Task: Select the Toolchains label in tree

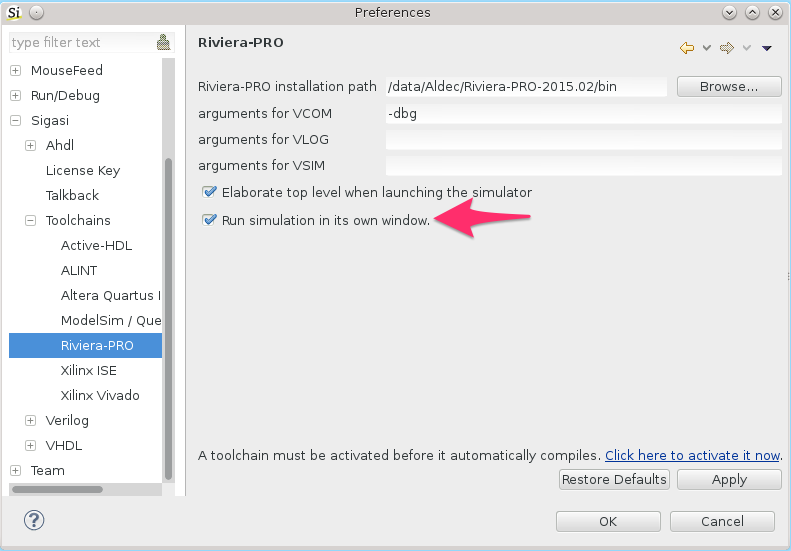Action: (78, 221)
